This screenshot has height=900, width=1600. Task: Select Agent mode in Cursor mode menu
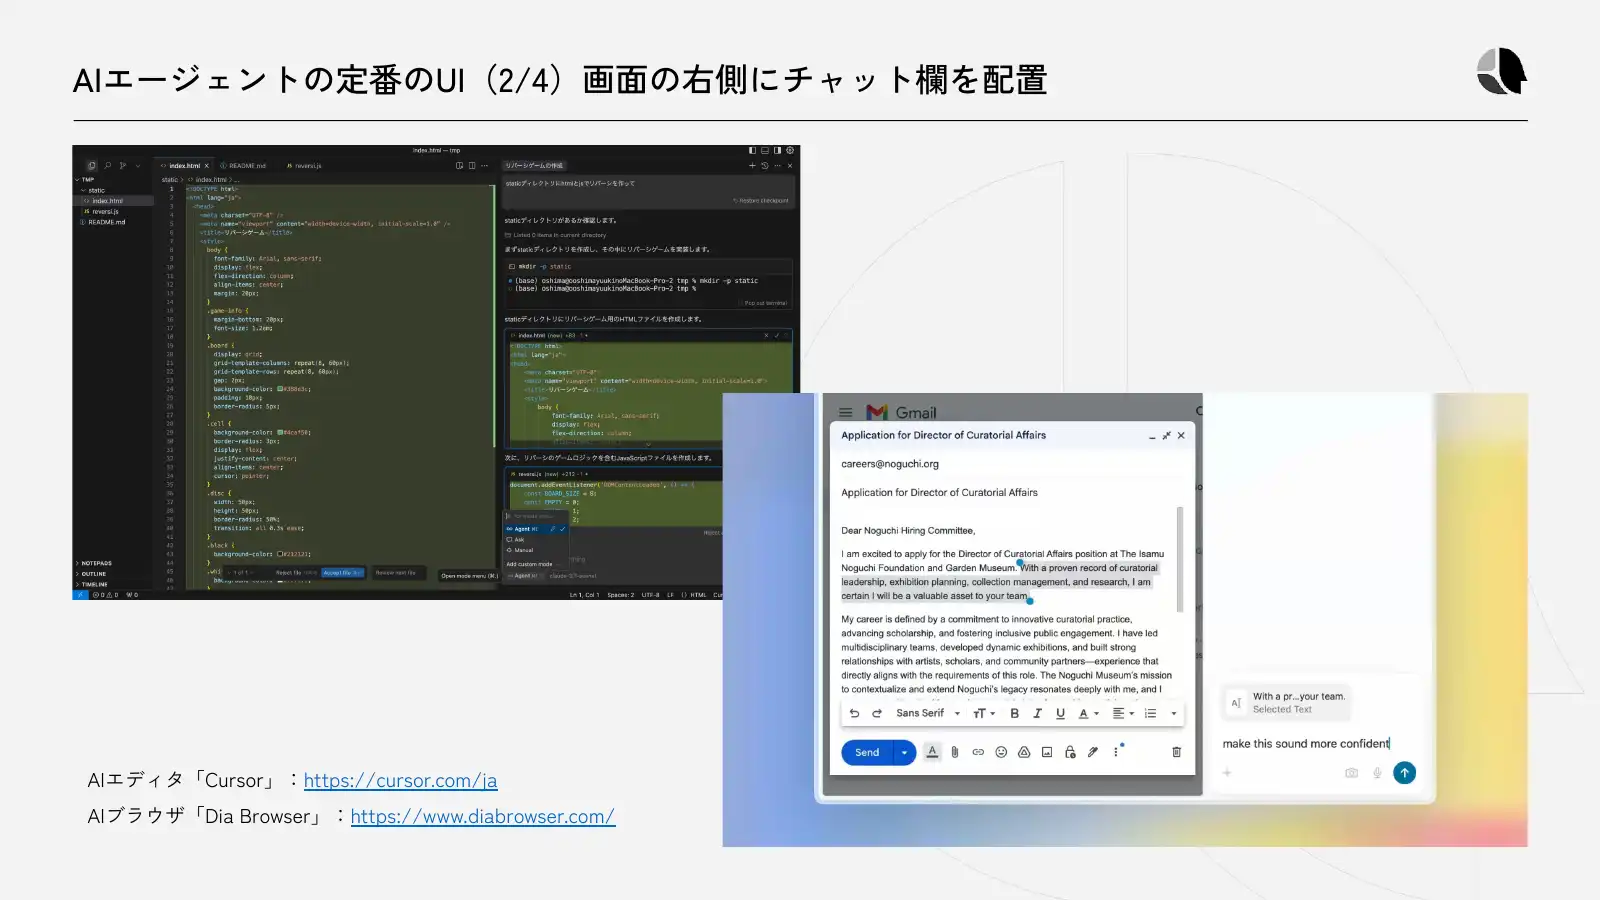pos(536,529)
